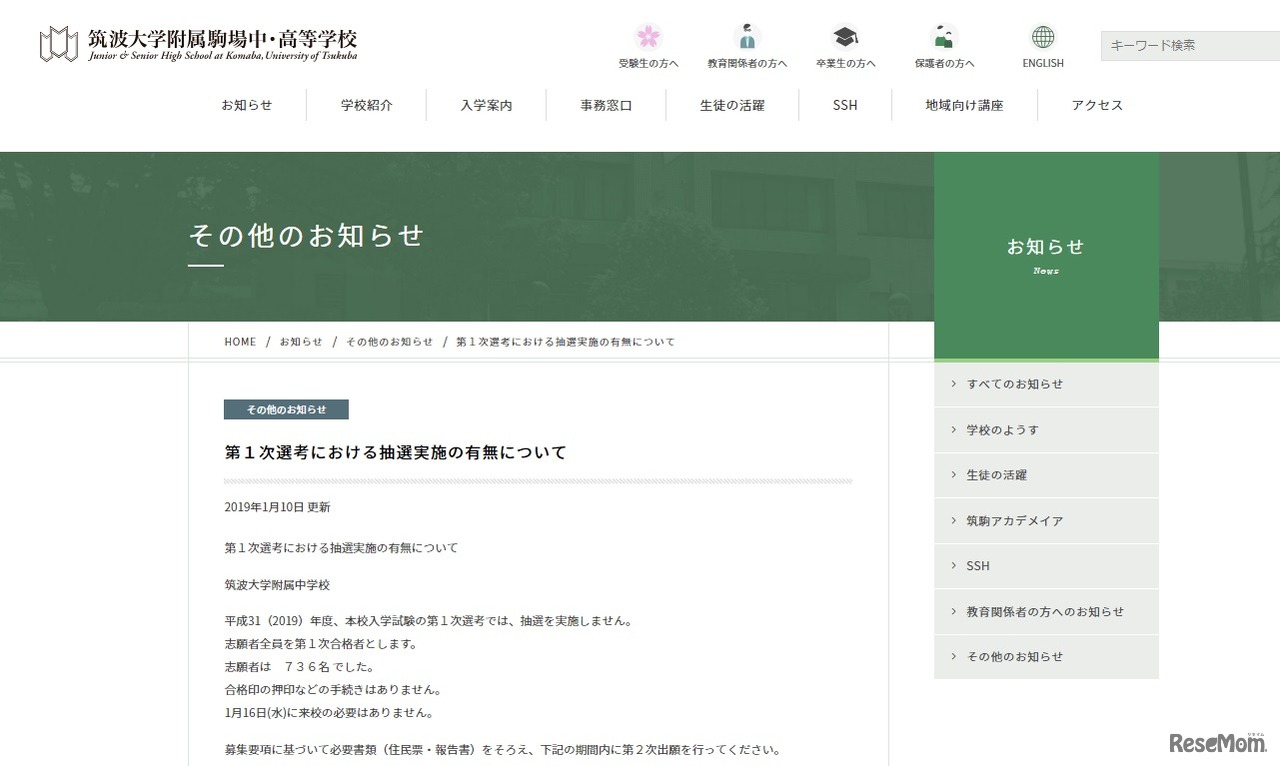Screen dimensions: 1280x766
Task: Click the school logo in header
Action: pos(198,44)
